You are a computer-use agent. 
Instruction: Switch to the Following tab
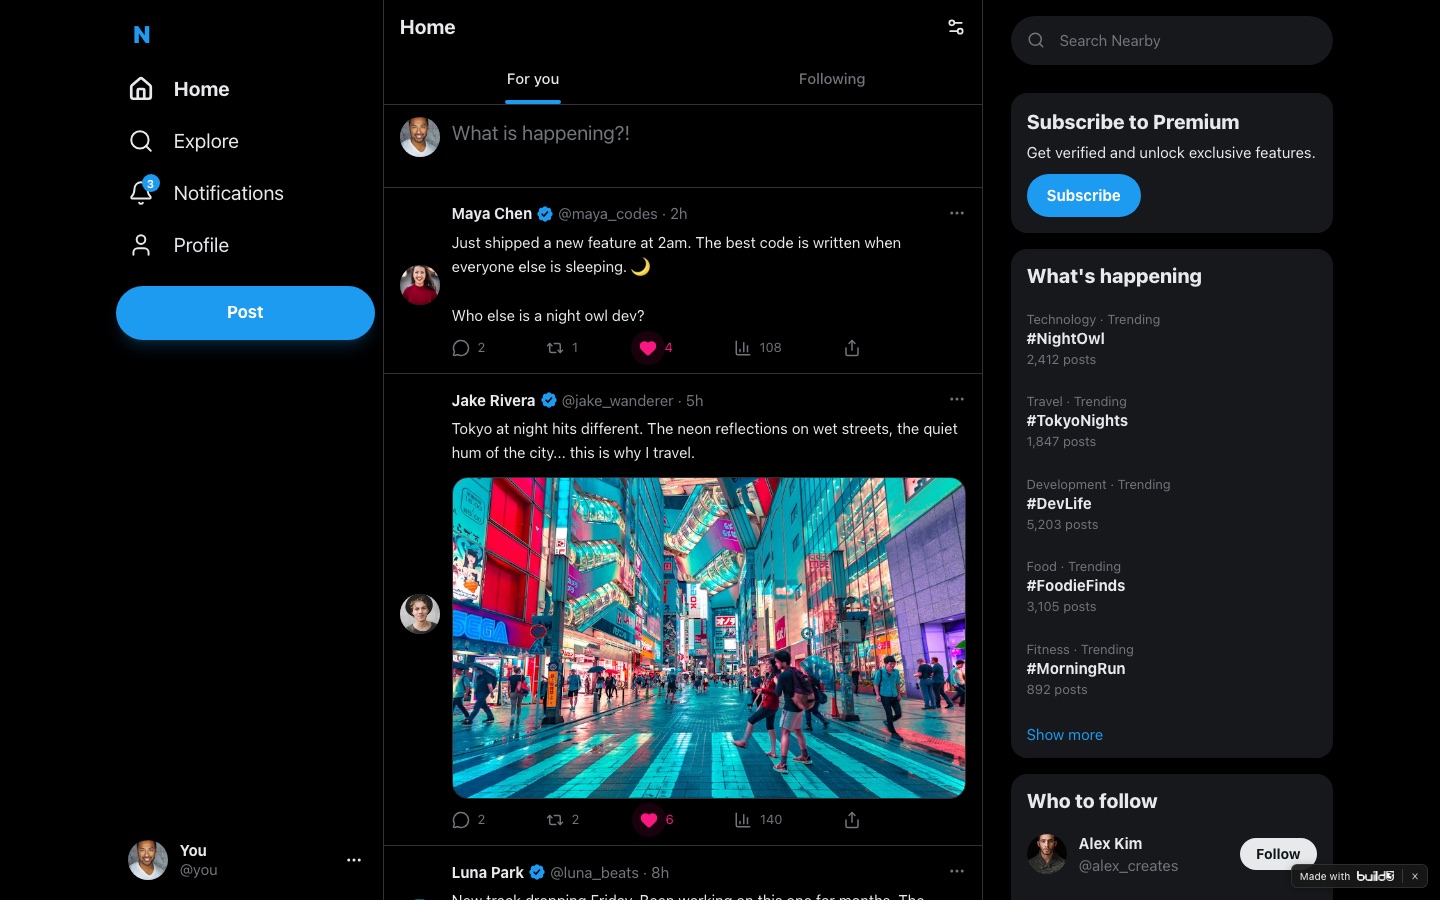tap(832, 79)
